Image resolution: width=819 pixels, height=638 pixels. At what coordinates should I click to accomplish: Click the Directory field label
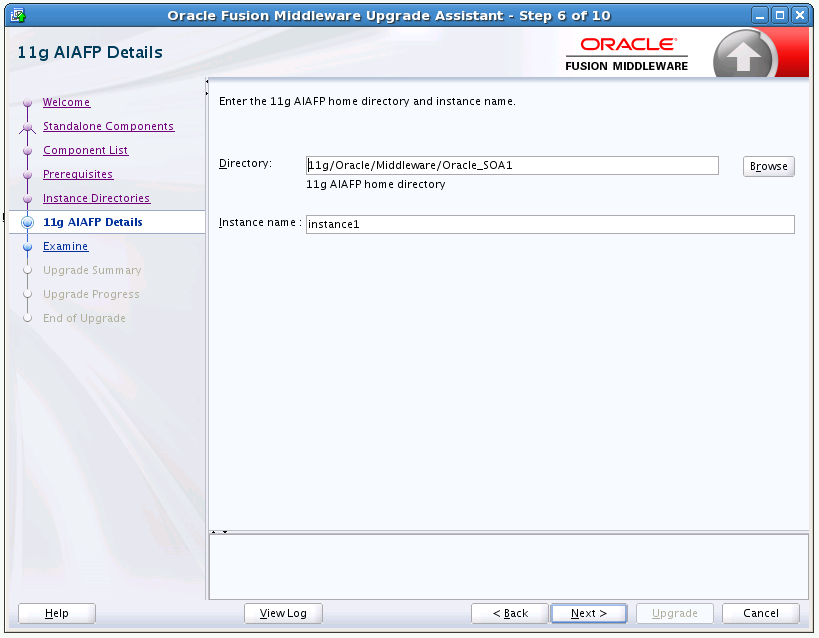245,164
